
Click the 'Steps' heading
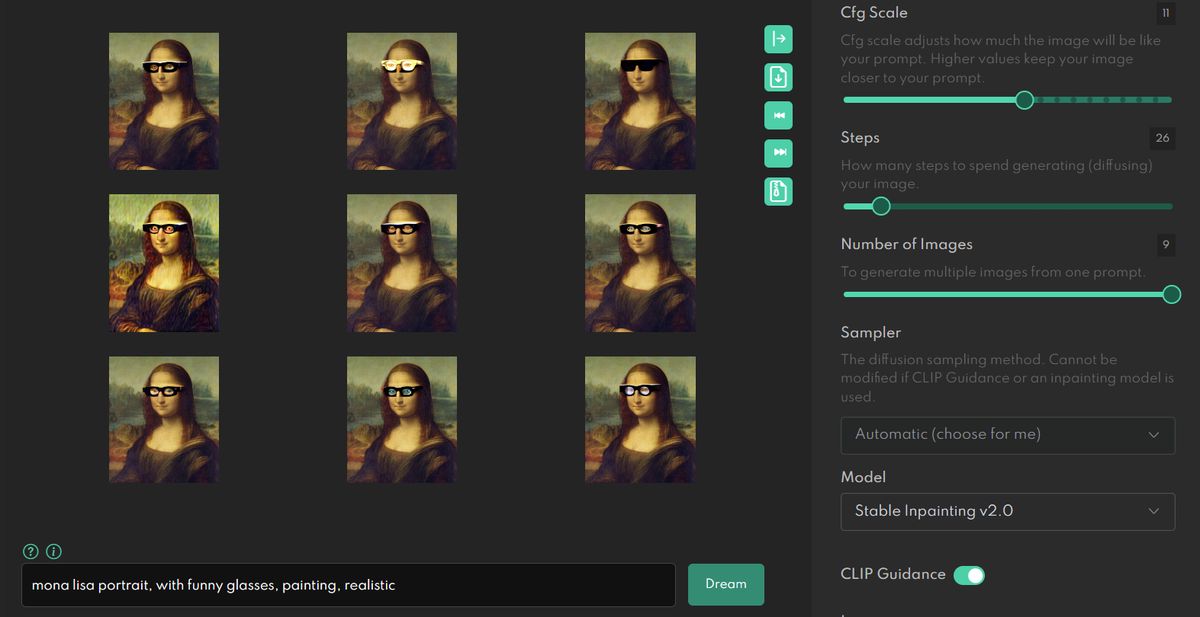[x=860, y=138]
